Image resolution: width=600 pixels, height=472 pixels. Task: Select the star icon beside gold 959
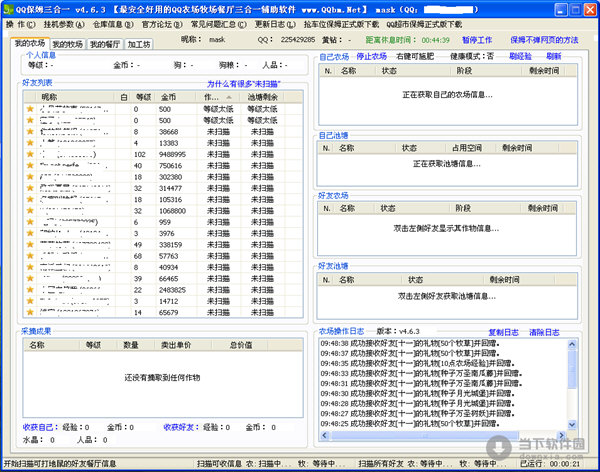click(x=30, y=222)
